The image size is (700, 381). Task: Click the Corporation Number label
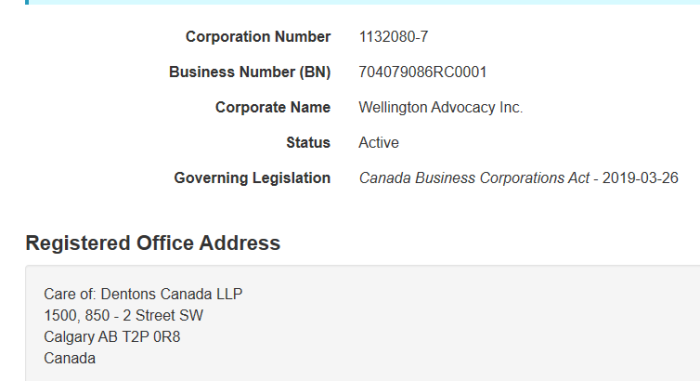[258, 37]
